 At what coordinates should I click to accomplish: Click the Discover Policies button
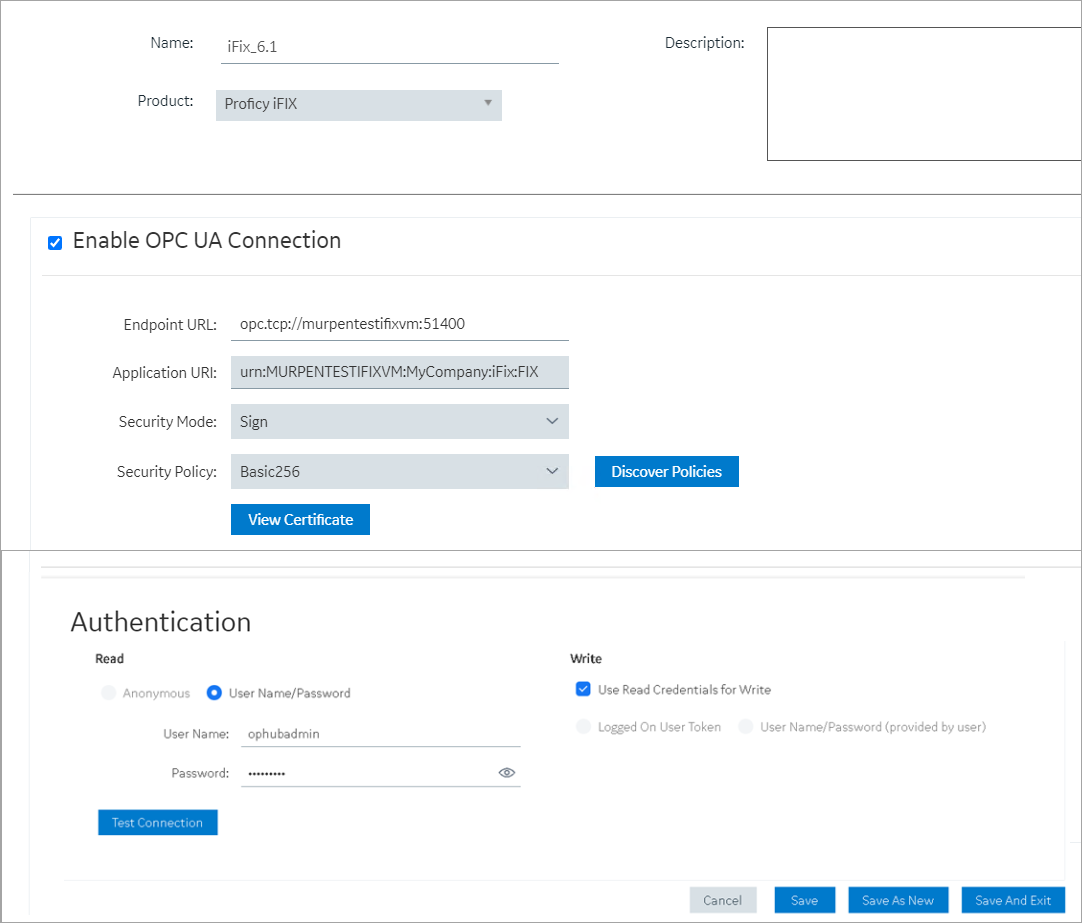pos(667,472)
